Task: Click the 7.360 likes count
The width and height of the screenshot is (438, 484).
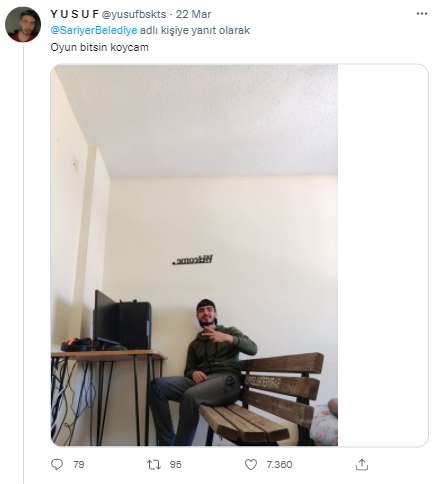Action: click(279, 464)
